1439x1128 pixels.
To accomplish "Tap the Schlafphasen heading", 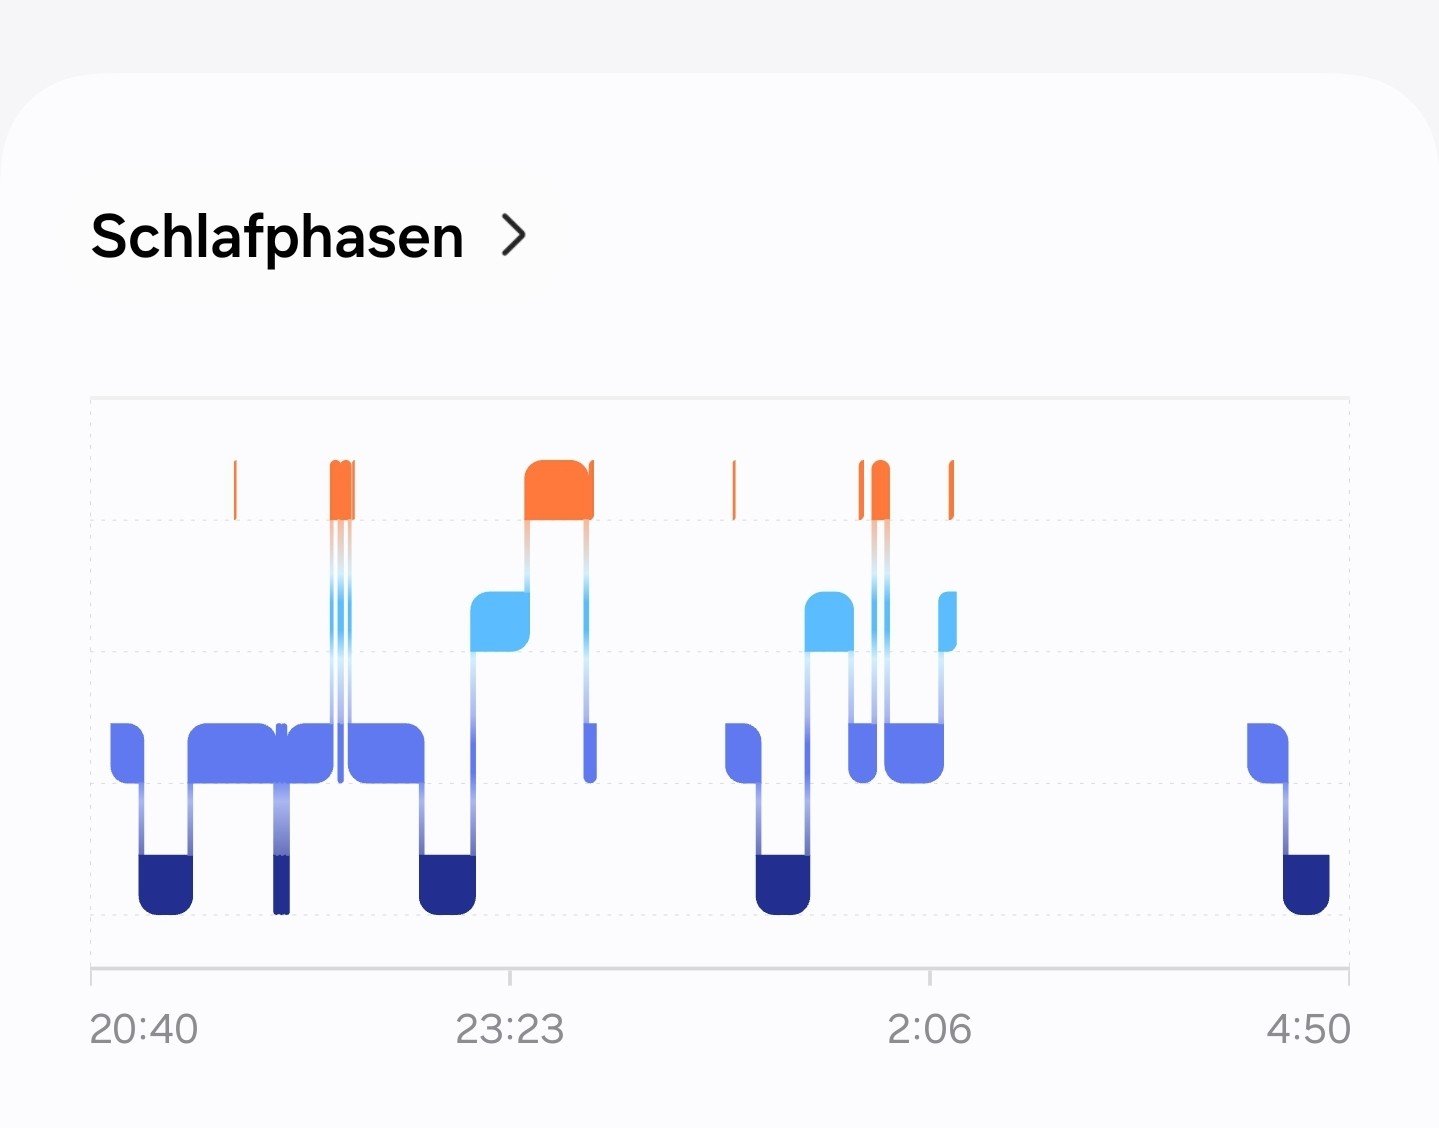I will [277, 237].
